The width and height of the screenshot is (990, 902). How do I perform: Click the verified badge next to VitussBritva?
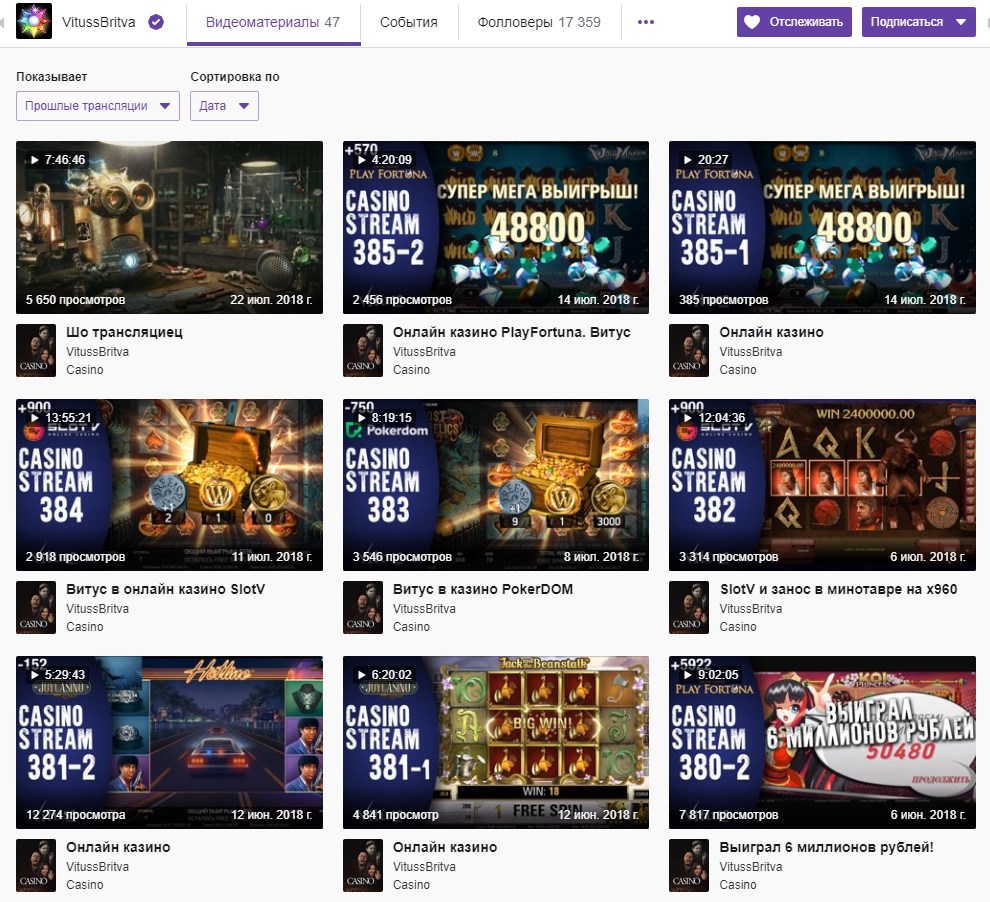click(x=156, y=22)
